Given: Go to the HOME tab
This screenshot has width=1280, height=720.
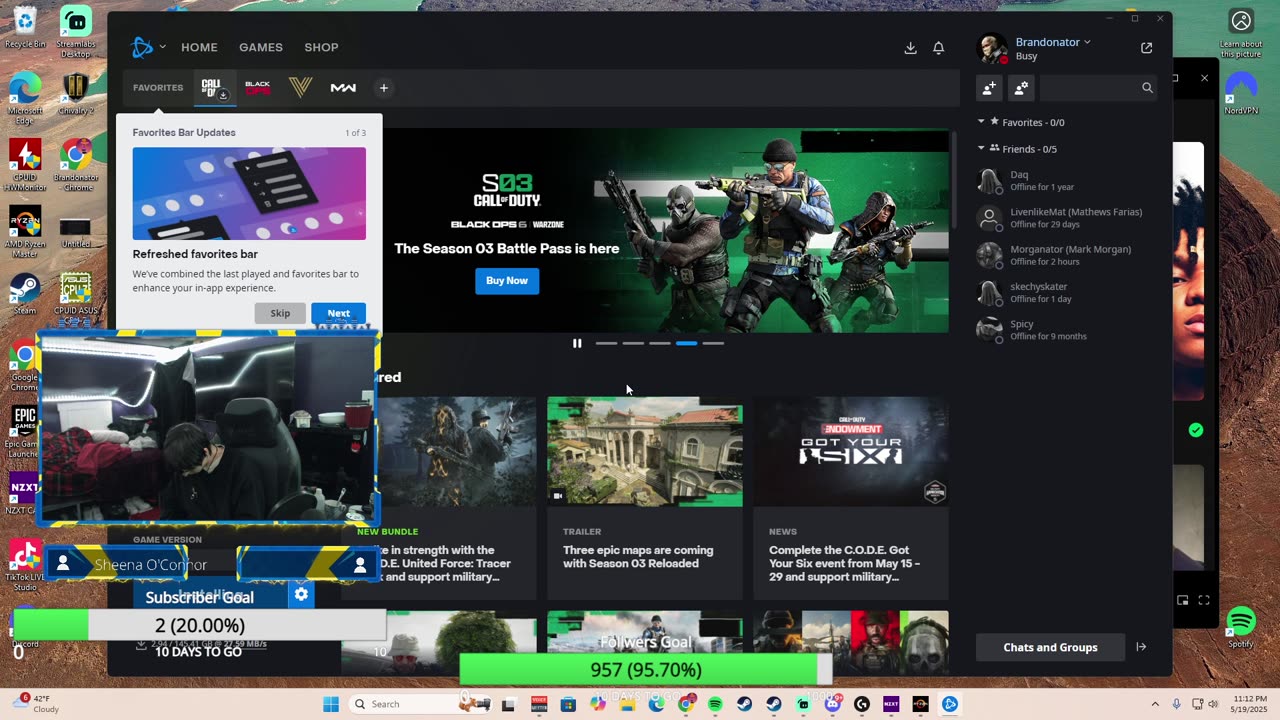Looking at the screenshot, I should click(x=199, y=47).
